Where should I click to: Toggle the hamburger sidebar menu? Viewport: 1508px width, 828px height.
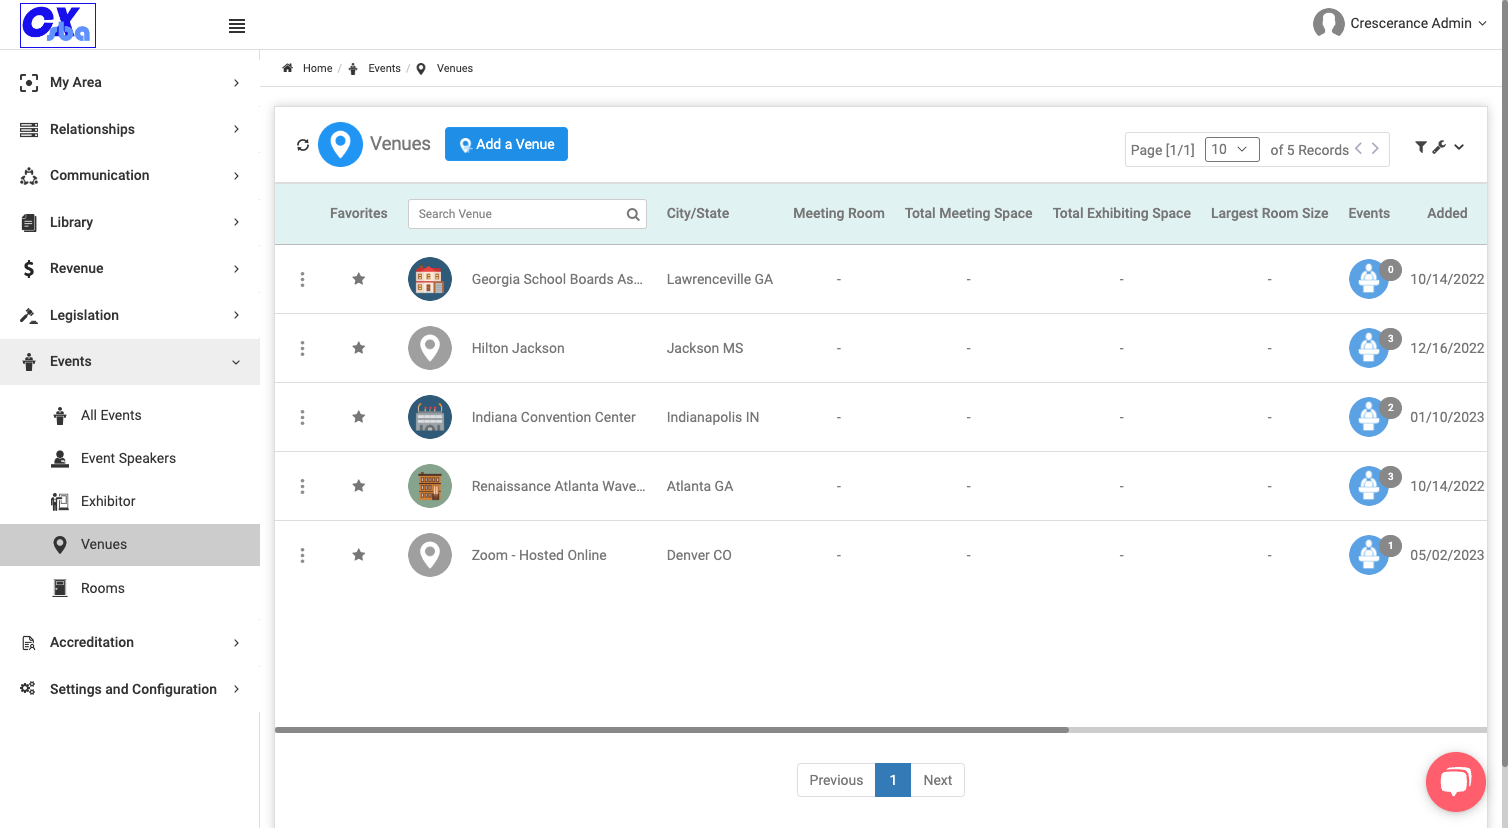pyautogui.click(x=237, y=26)
